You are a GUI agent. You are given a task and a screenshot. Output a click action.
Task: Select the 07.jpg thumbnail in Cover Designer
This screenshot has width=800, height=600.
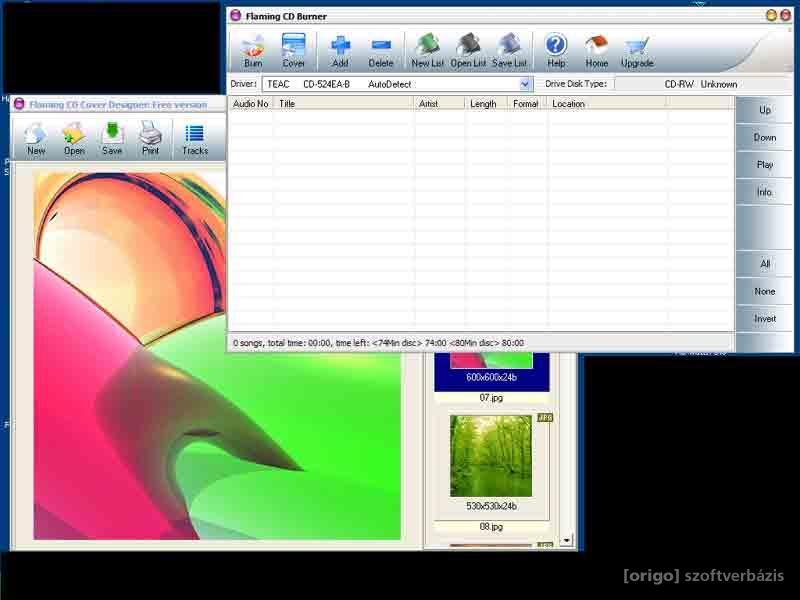coord(491,372)
